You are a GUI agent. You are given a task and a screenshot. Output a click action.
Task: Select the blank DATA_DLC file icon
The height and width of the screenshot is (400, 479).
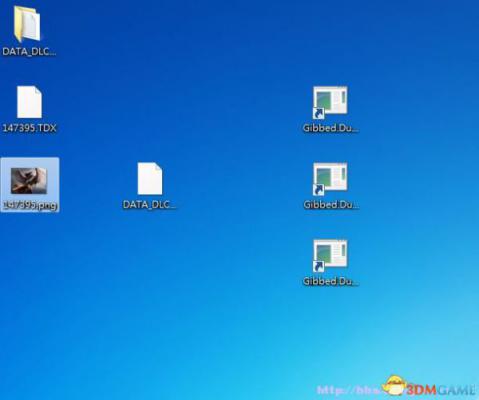(x=150, y=178)
